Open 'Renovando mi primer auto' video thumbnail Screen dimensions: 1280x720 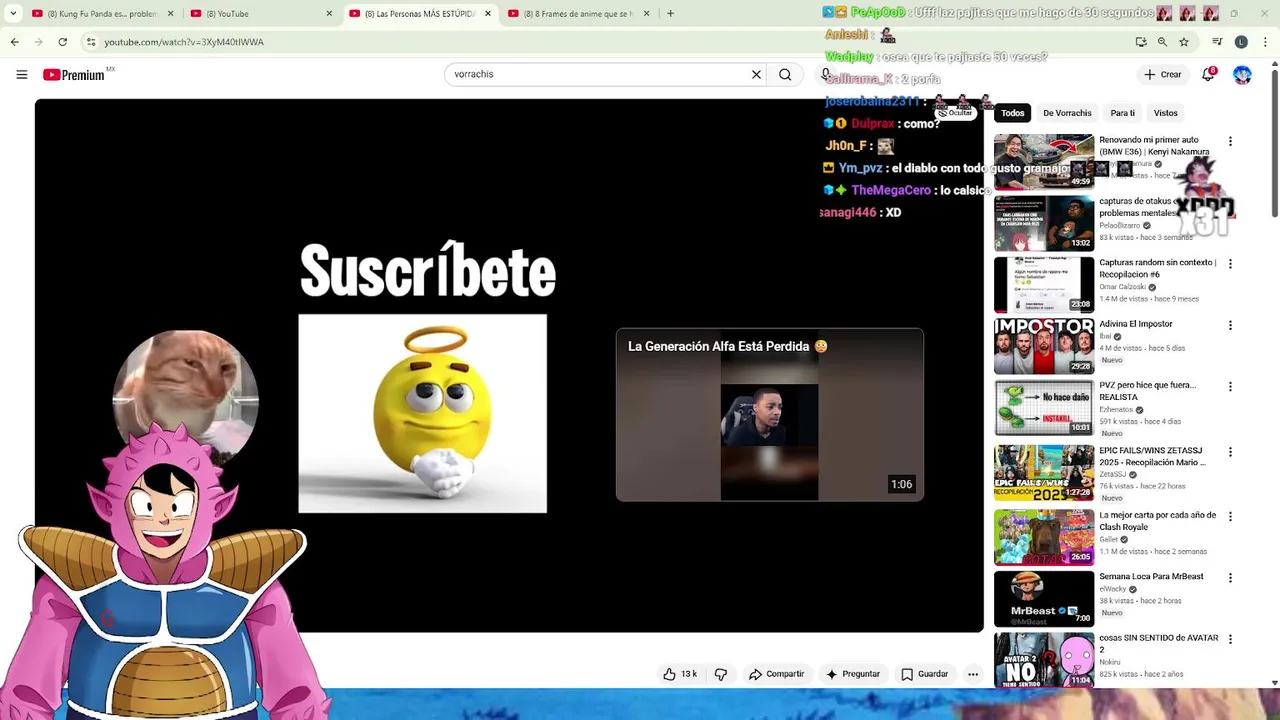1043,161
